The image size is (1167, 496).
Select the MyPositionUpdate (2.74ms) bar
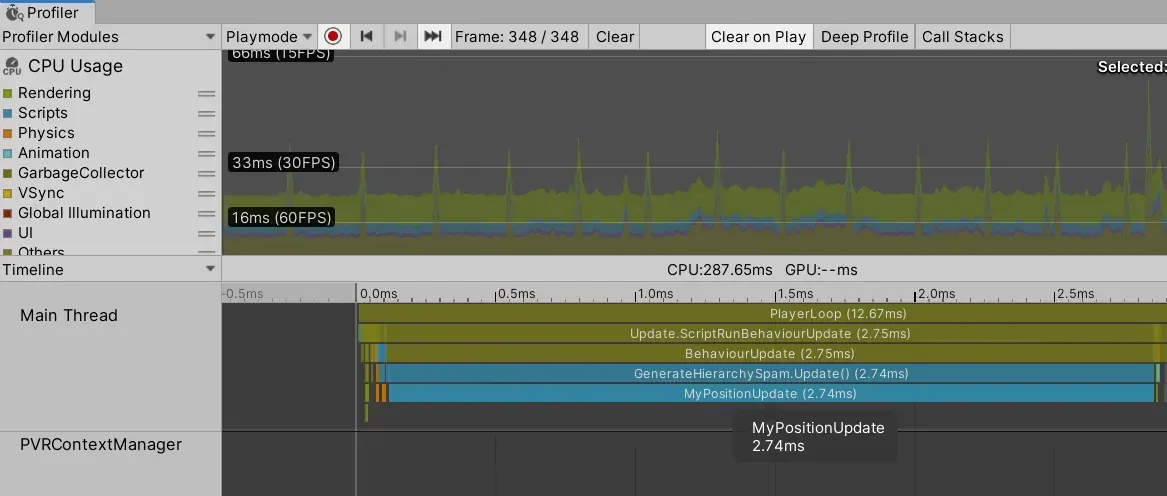point(771,393)
